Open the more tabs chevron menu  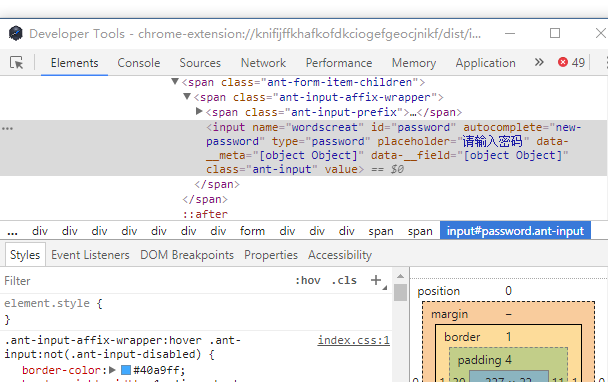[539, 62]
